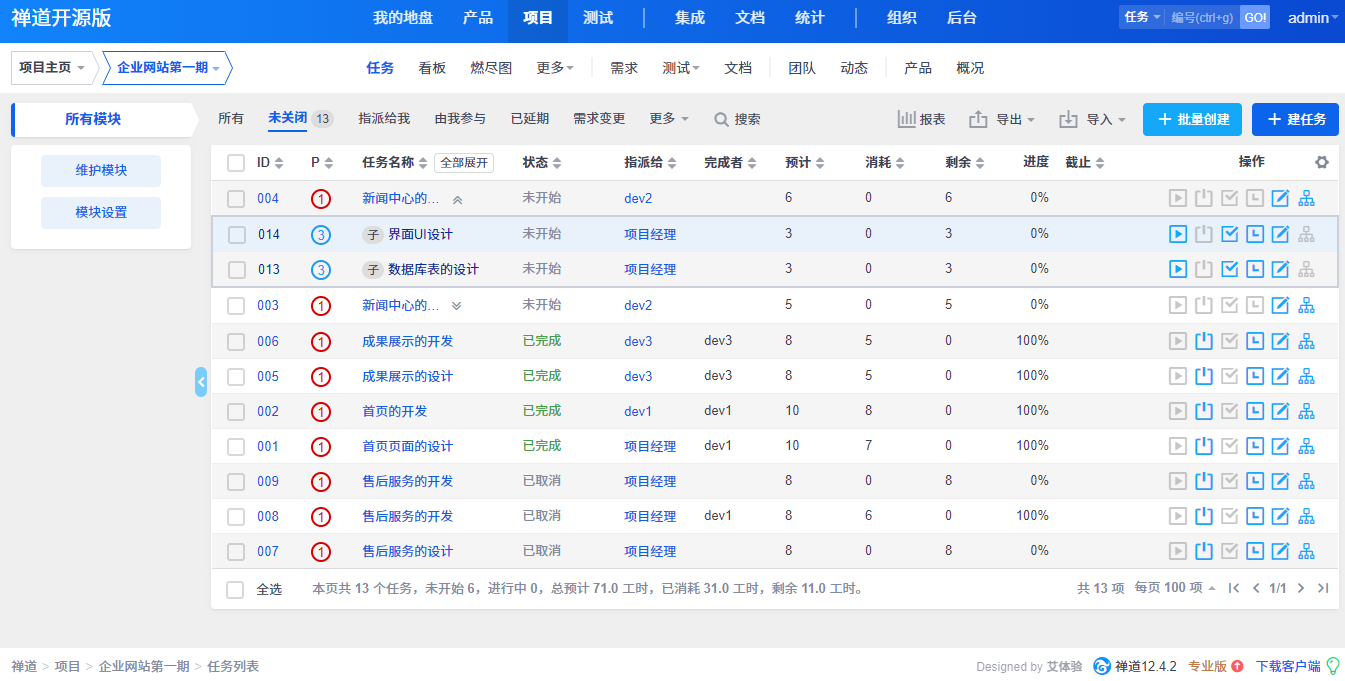1345x681 pixels.
Task: Open 报表 chart report
Action: click(x=921, y=119)
